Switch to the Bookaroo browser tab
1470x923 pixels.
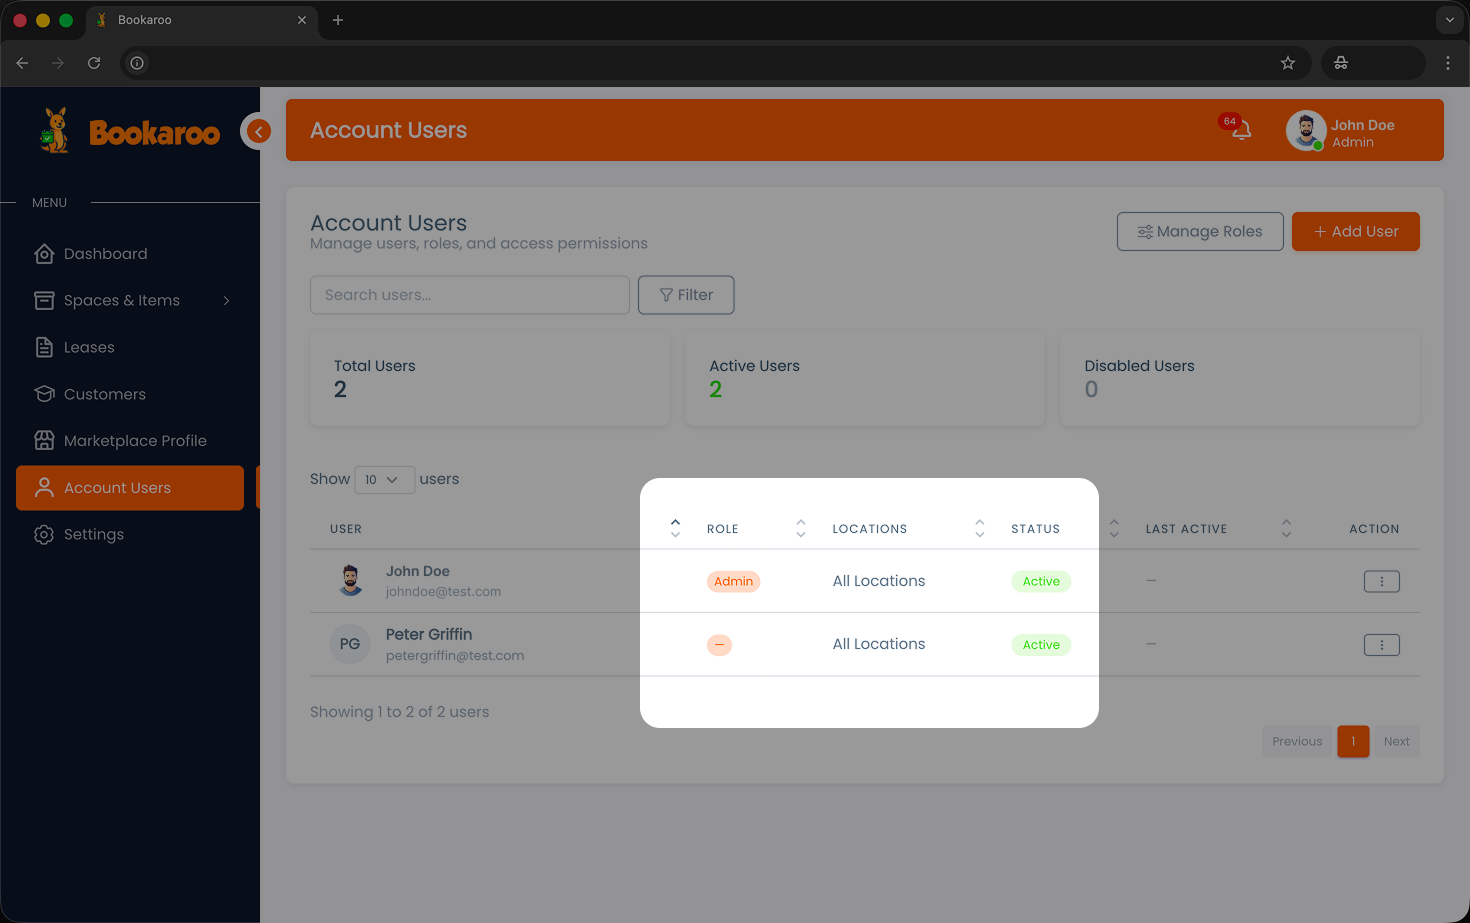[x=180, y=19]
